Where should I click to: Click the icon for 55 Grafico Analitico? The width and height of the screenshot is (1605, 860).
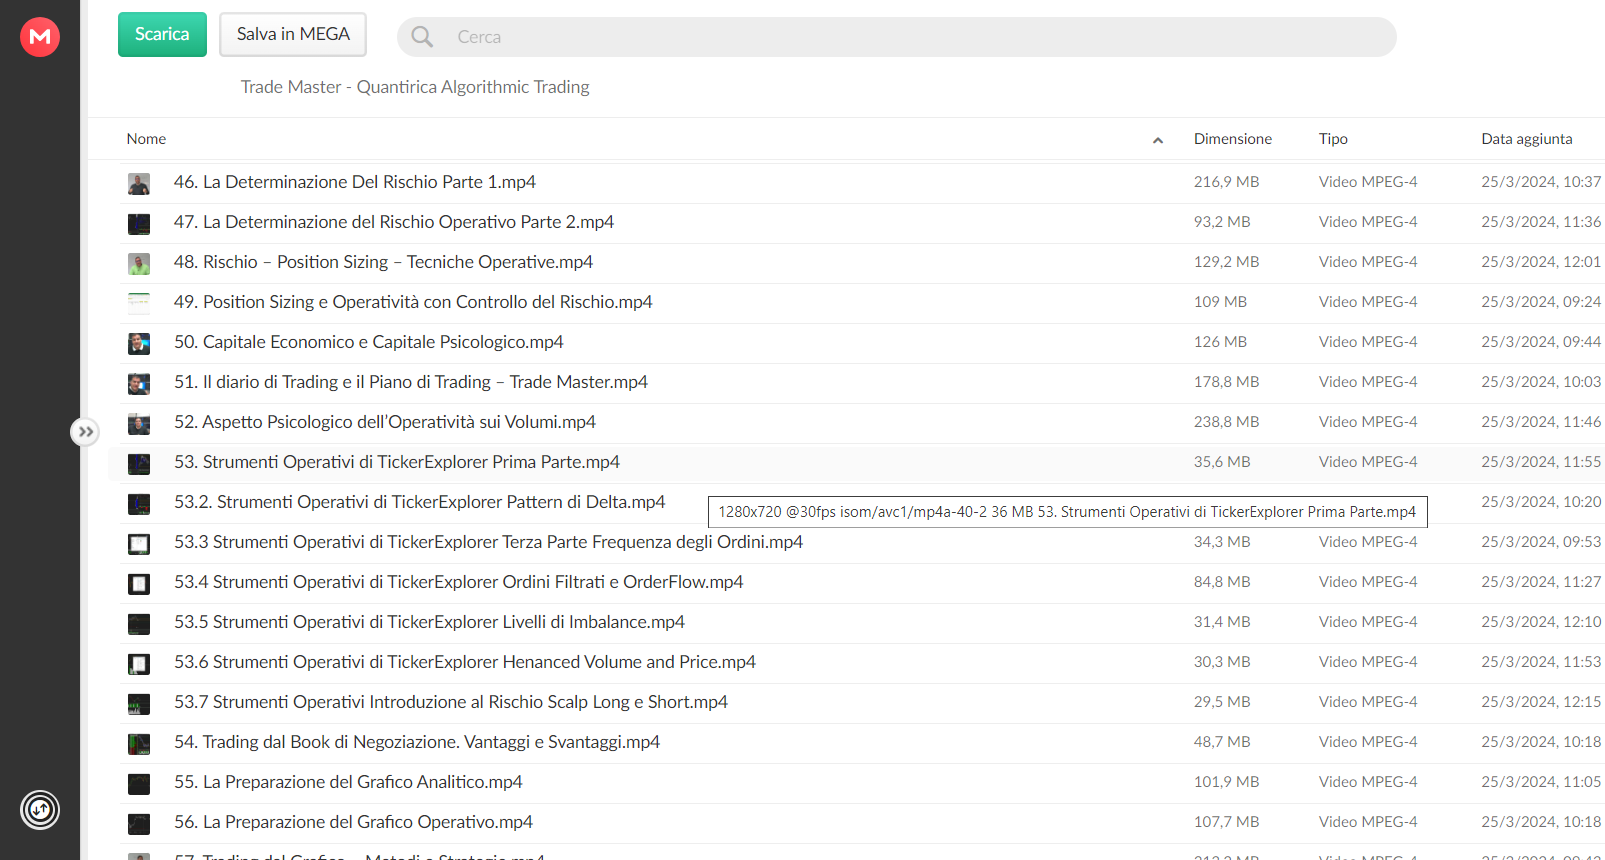[x=139, y=783]
